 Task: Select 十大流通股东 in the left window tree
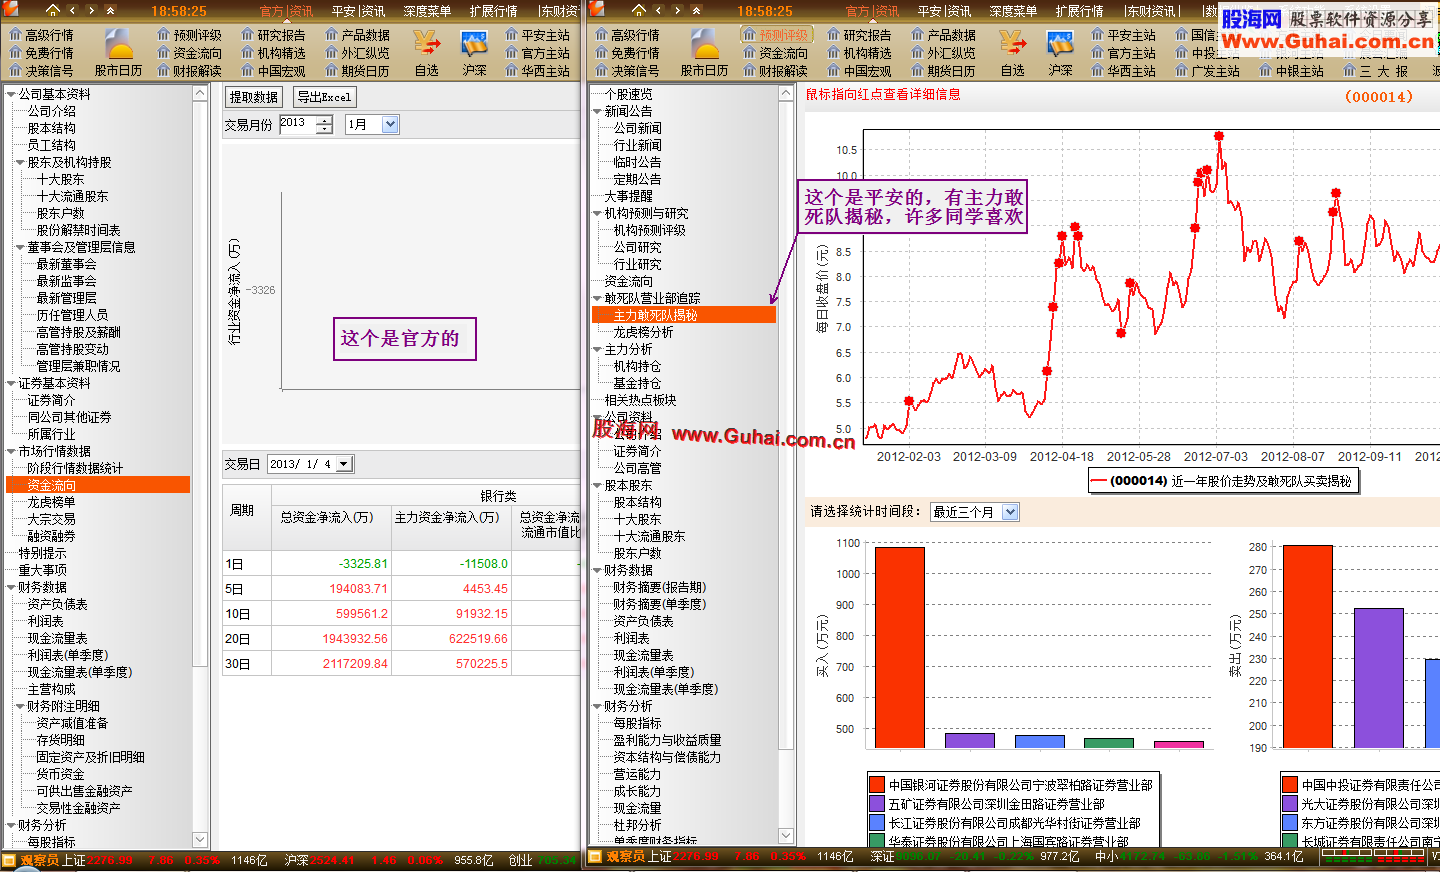click(72, 196)
